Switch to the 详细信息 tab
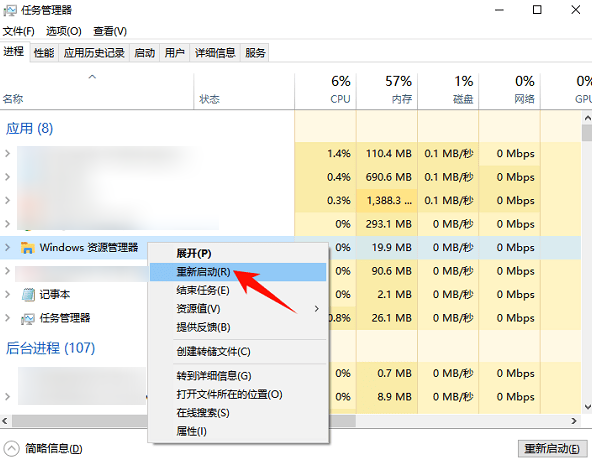 [215, 53]
